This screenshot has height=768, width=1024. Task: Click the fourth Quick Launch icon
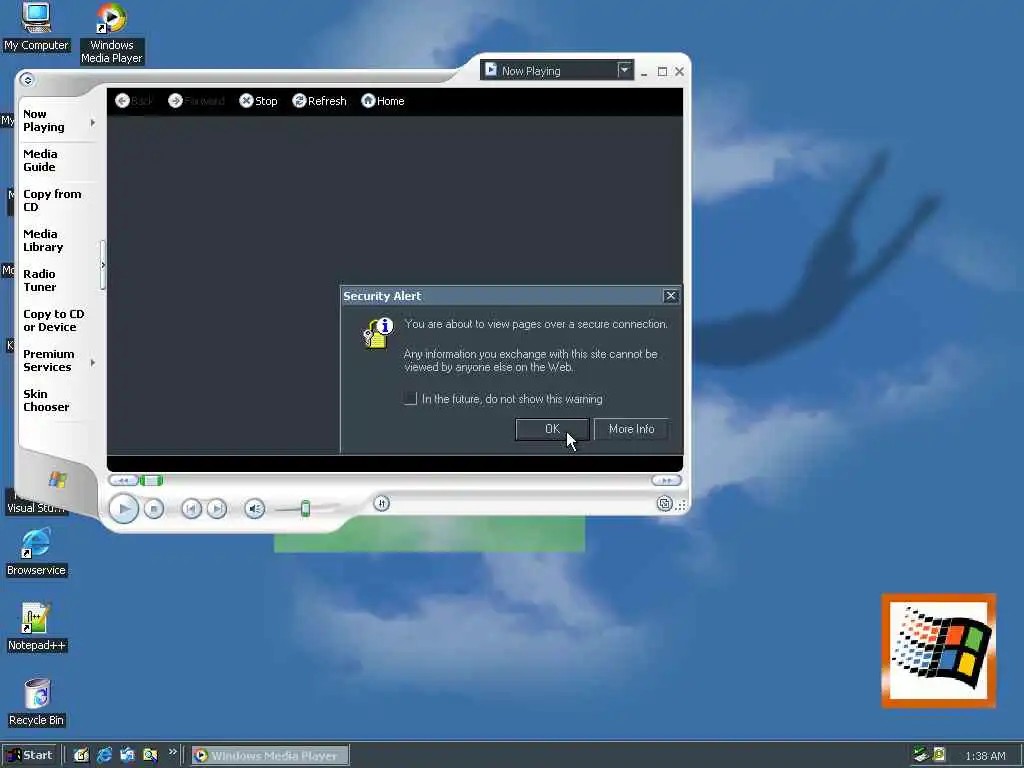tap(150, 755)
